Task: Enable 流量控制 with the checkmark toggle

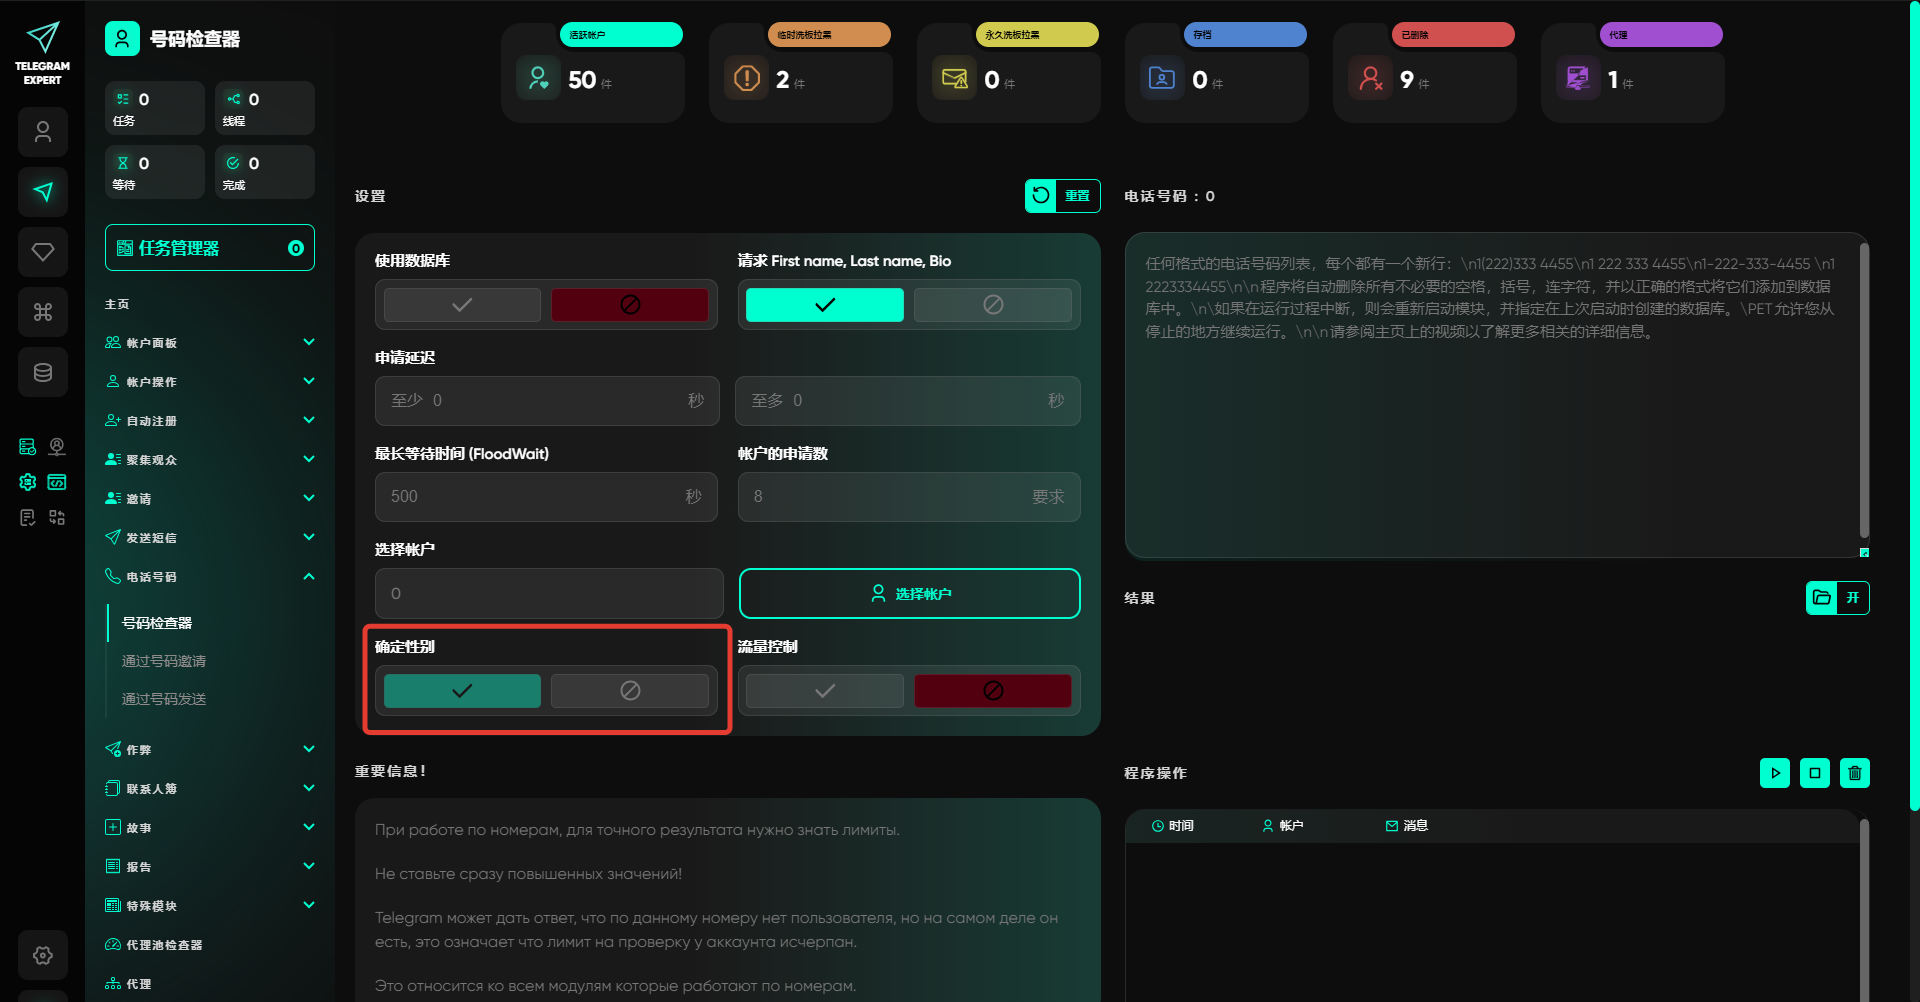Action: point(825,691)
